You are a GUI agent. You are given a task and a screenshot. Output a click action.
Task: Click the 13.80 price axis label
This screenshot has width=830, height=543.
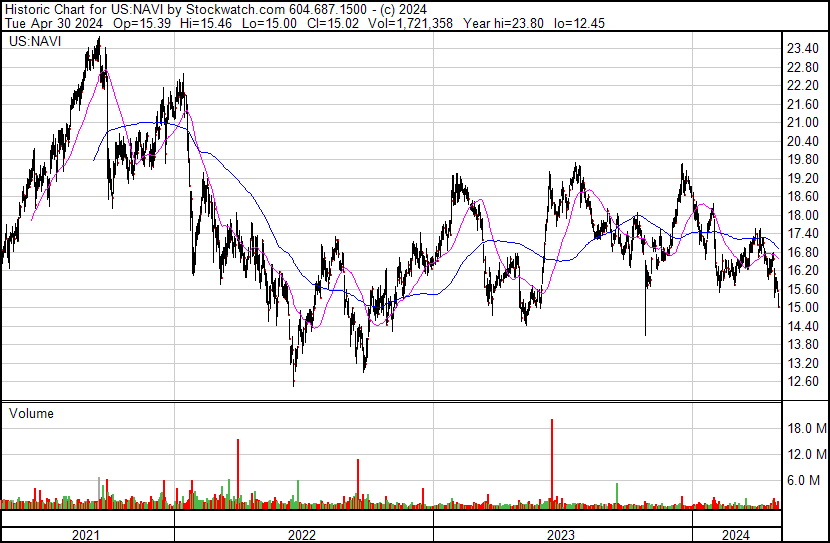(803, 345)
